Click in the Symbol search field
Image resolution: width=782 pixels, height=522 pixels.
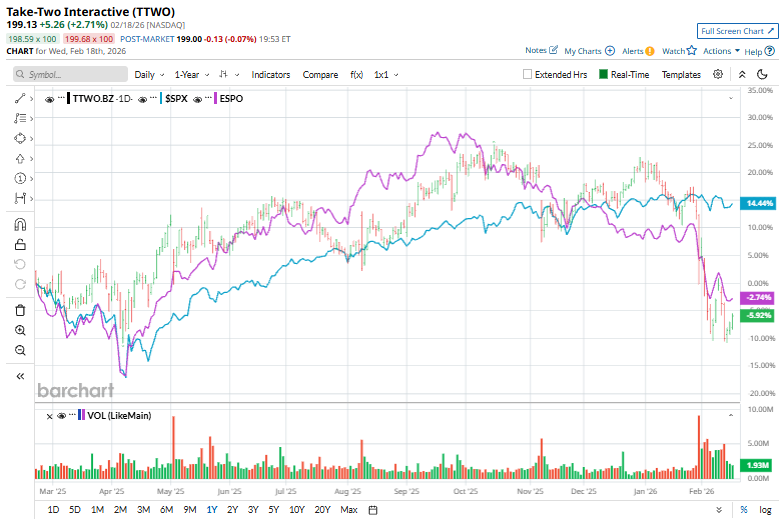coord(75,74)
